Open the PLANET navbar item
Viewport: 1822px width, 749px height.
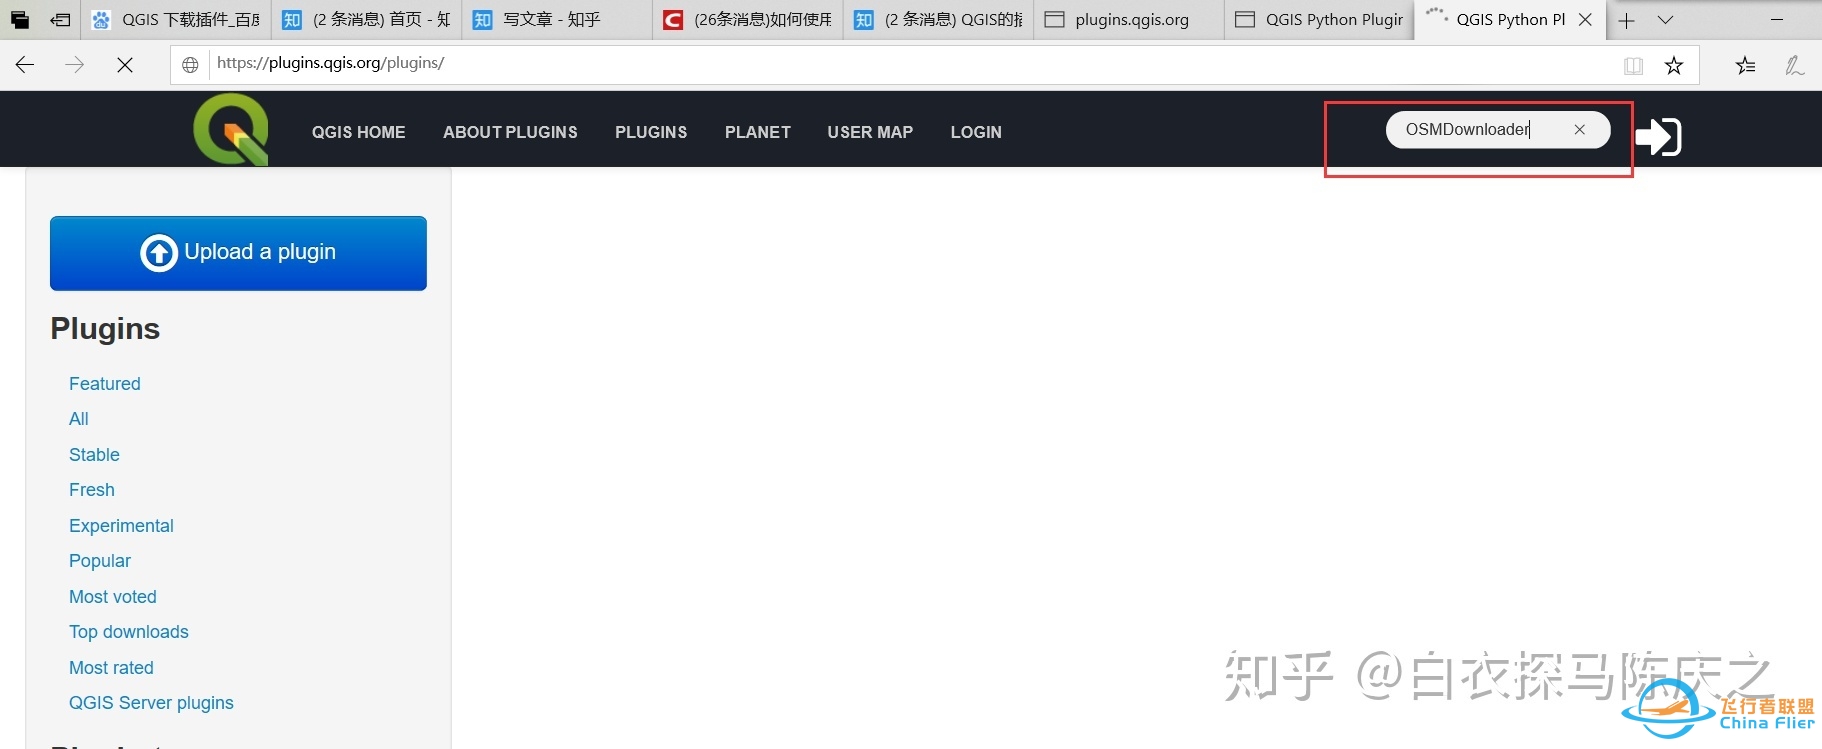coord(758,132)
